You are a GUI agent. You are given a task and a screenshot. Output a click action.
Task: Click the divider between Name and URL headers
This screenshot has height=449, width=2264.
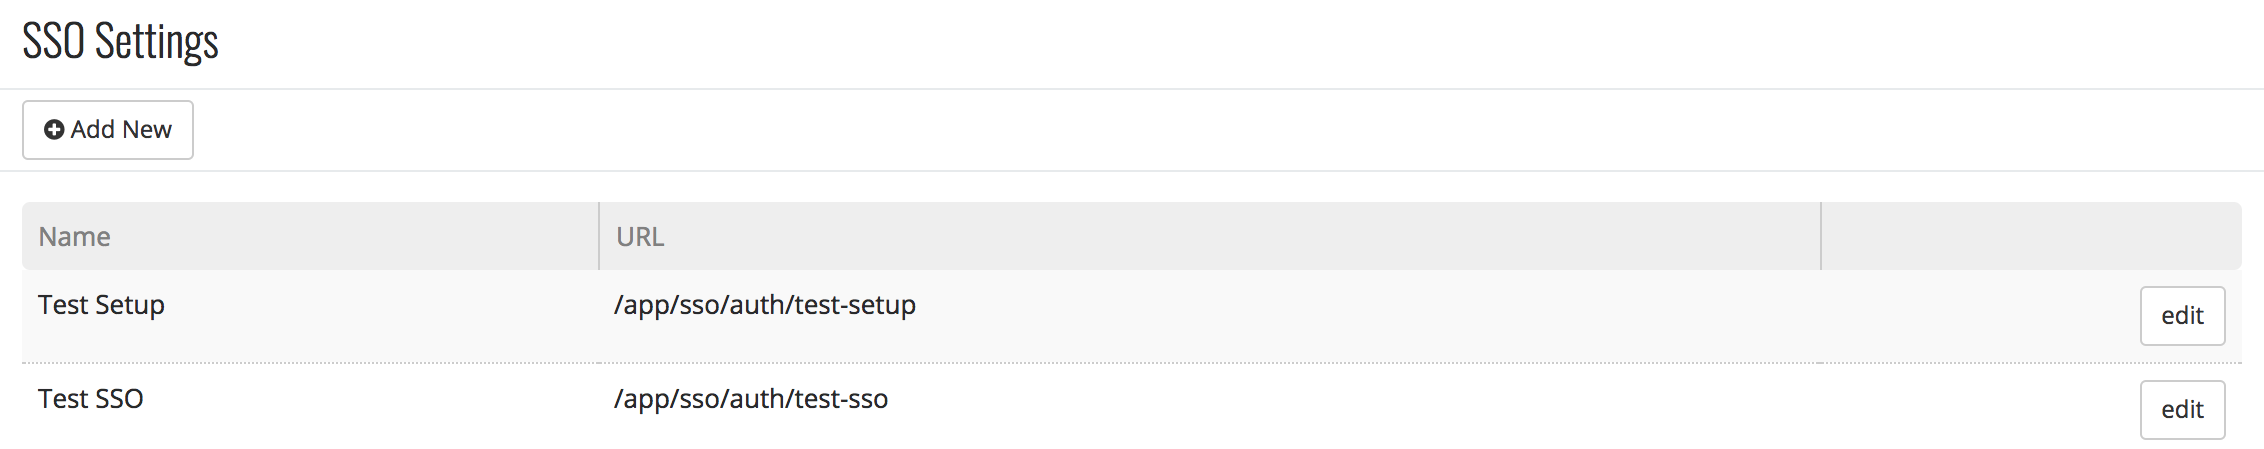599,237
